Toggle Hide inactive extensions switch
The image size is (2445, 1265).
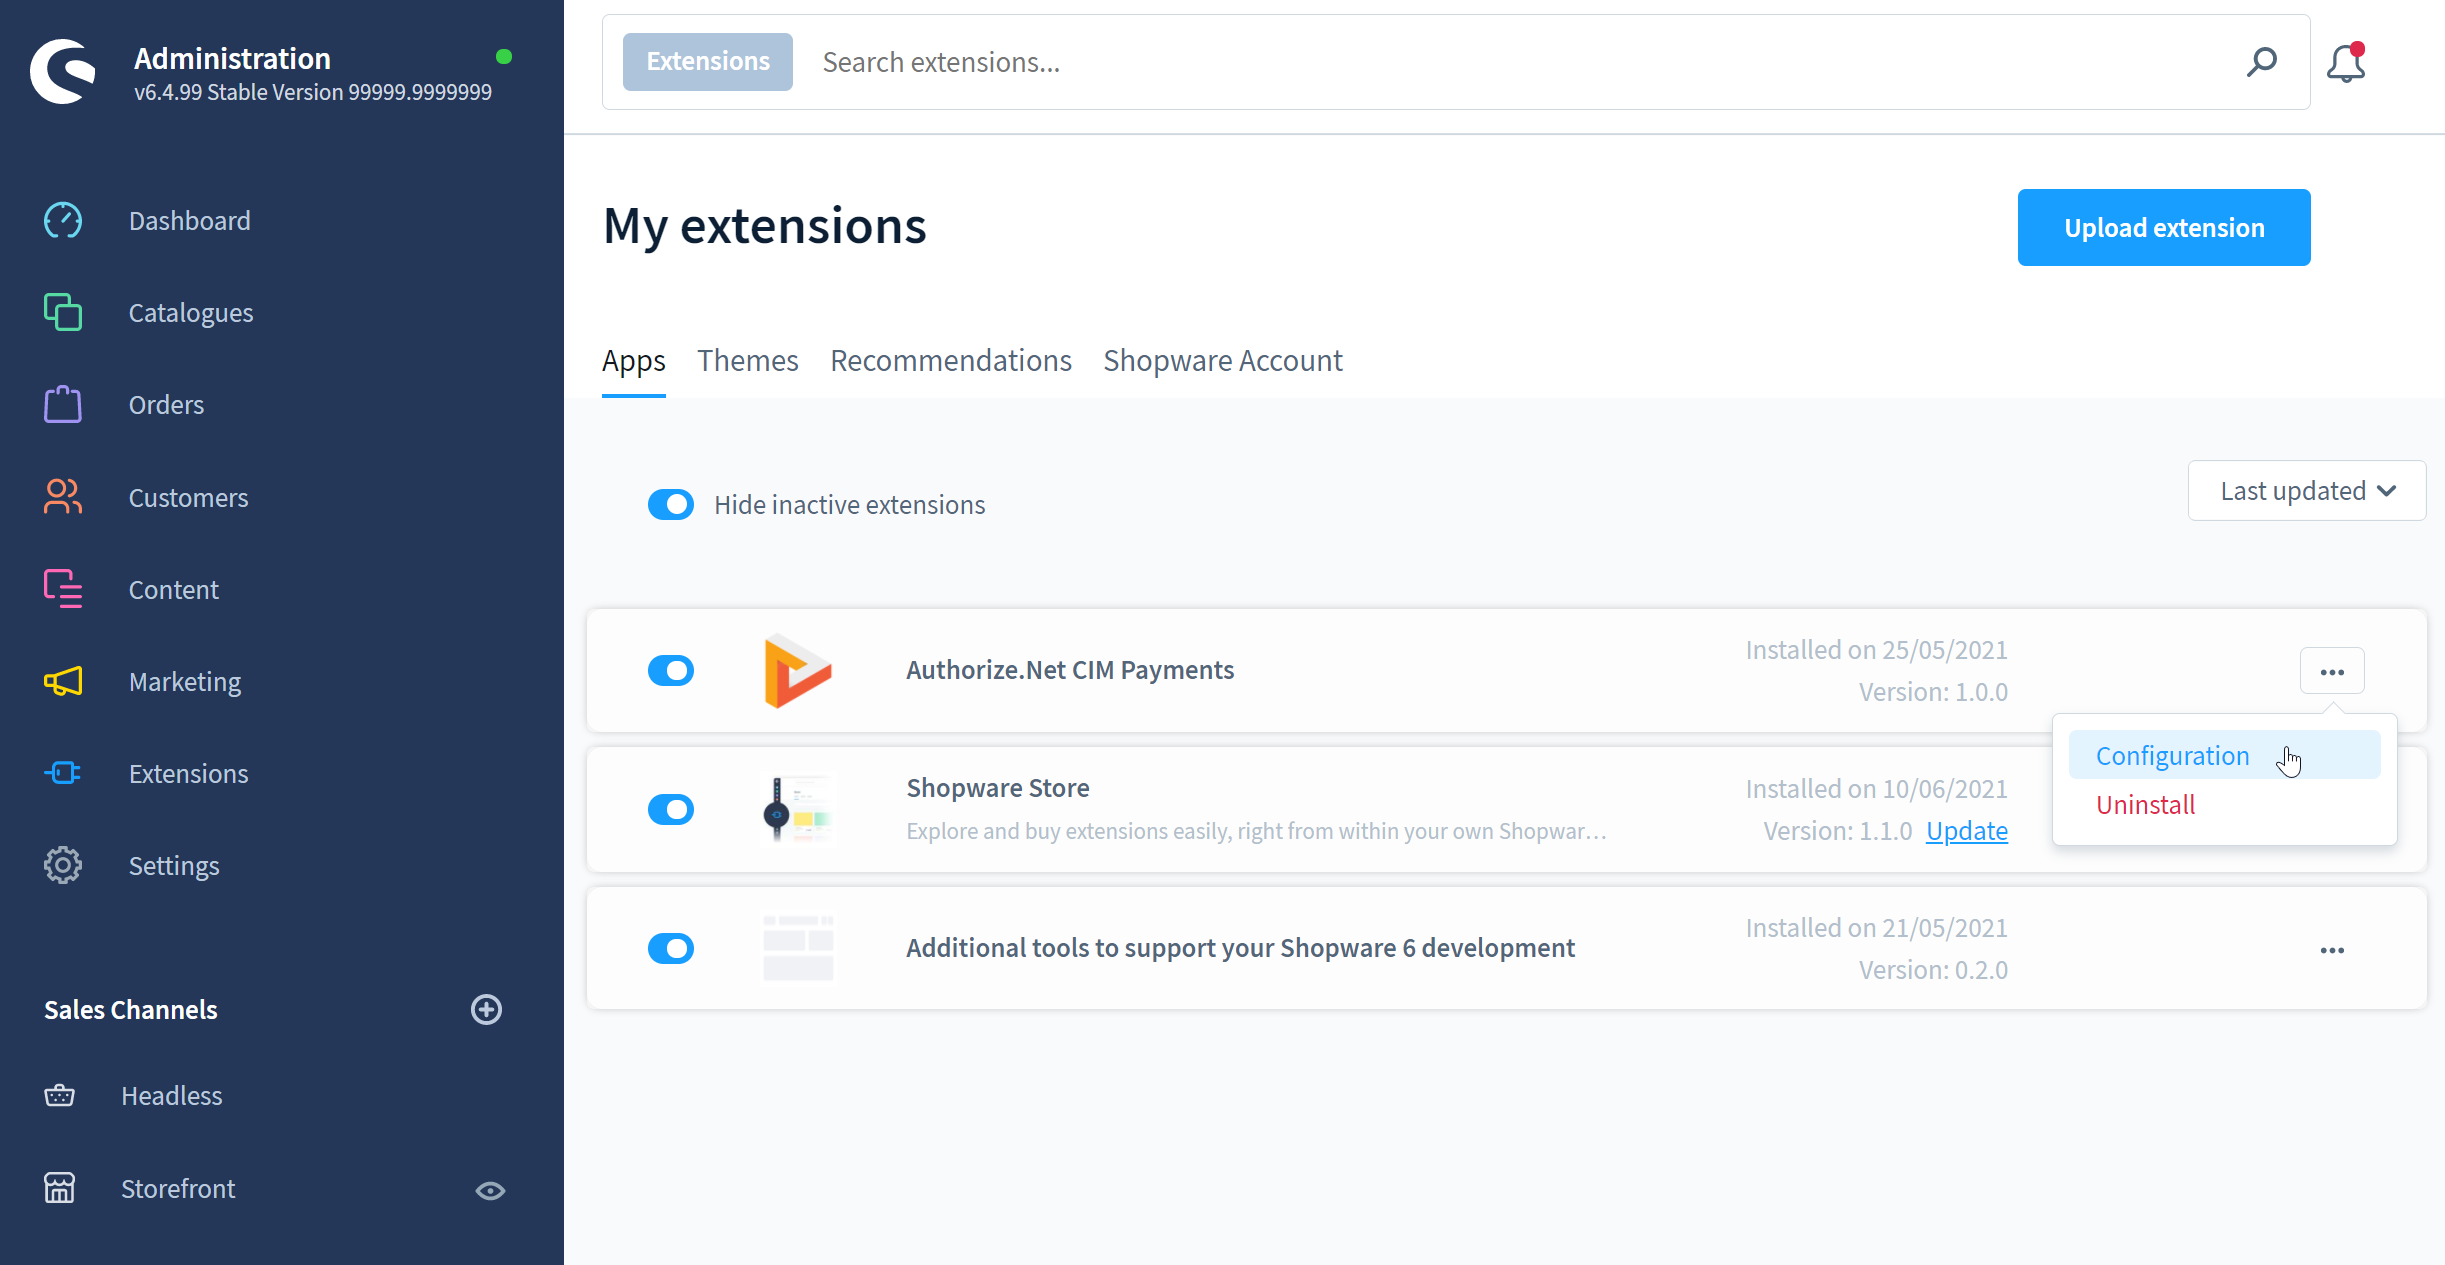[x=671, y=505]
